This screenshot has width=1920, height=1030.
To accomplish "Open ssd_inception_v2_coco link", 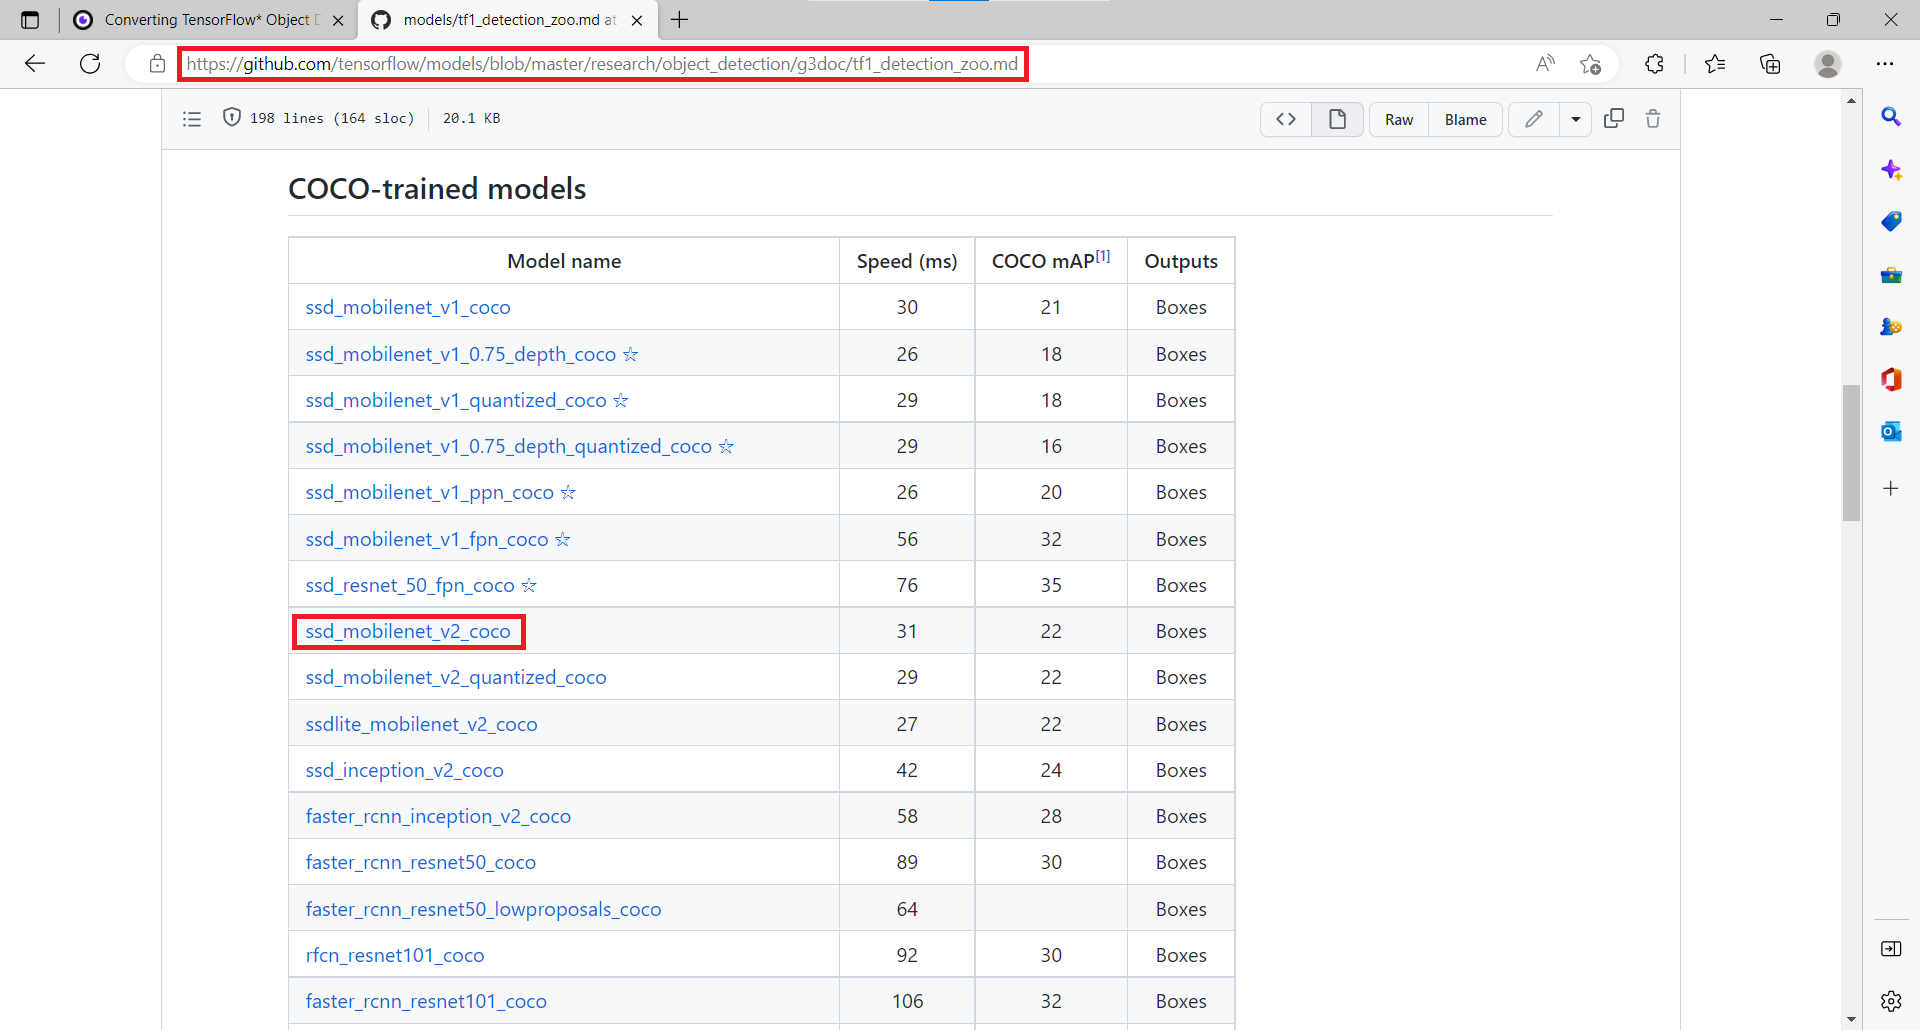I will click(x=405, y=770).
